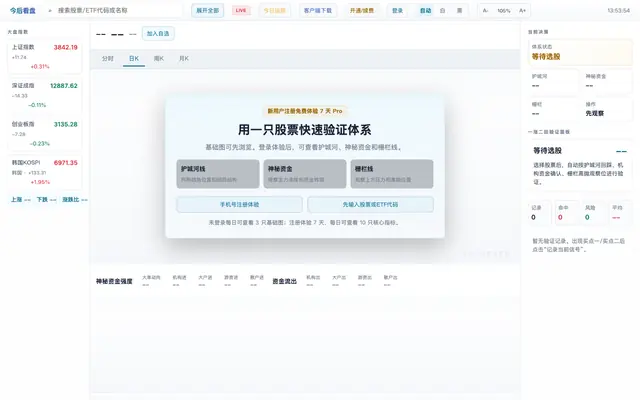Select the 黑 dark theme option
Screen dimensions: 640x400
pyautogui.click(x=459, y=11)
